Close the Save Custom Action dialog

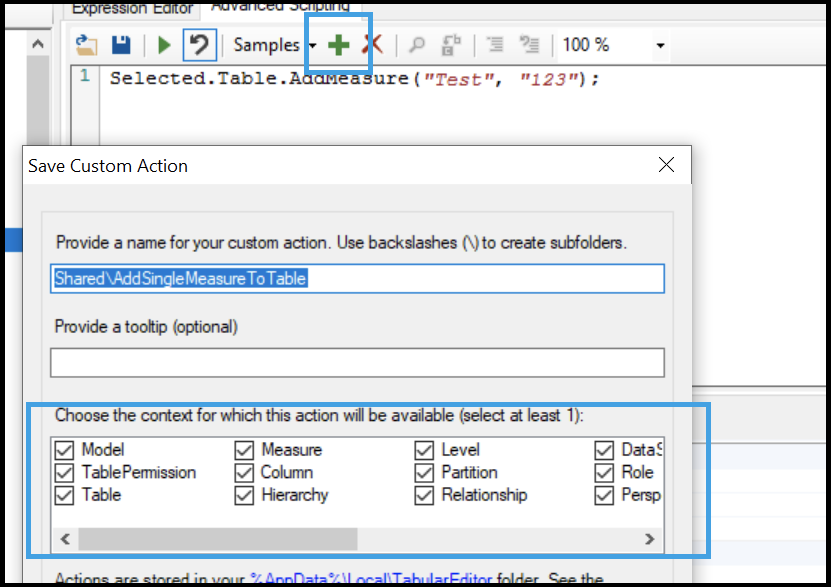666,165
